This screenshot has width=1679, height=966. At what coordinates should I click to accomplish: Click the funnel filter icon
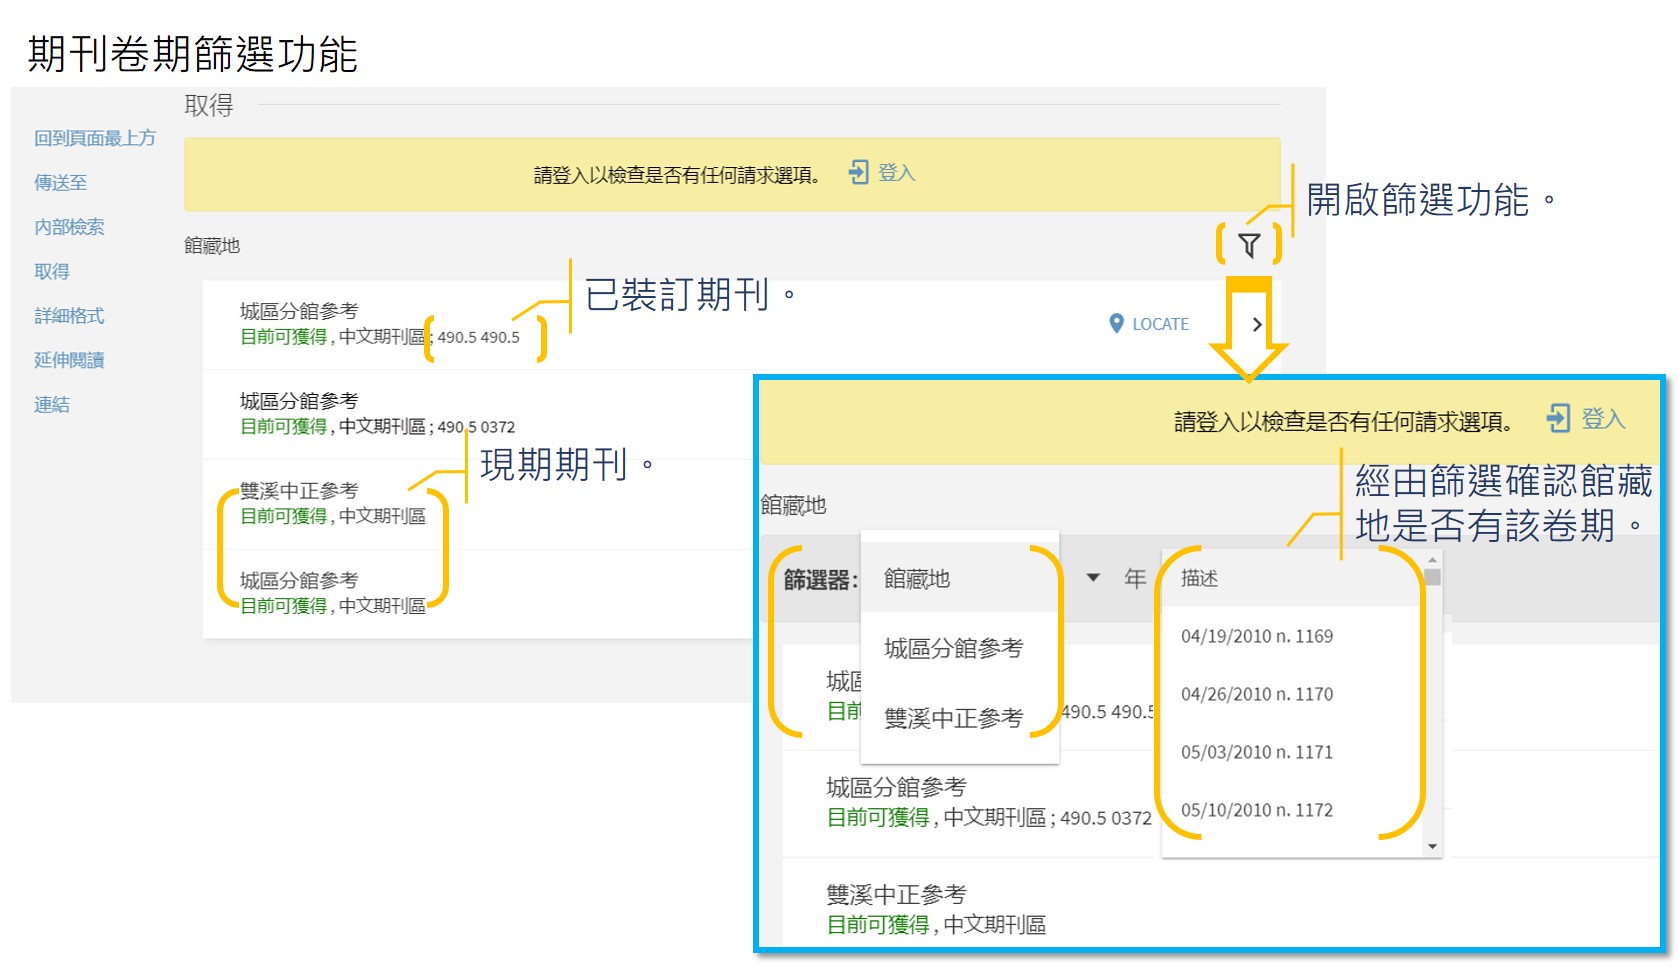1248,245
